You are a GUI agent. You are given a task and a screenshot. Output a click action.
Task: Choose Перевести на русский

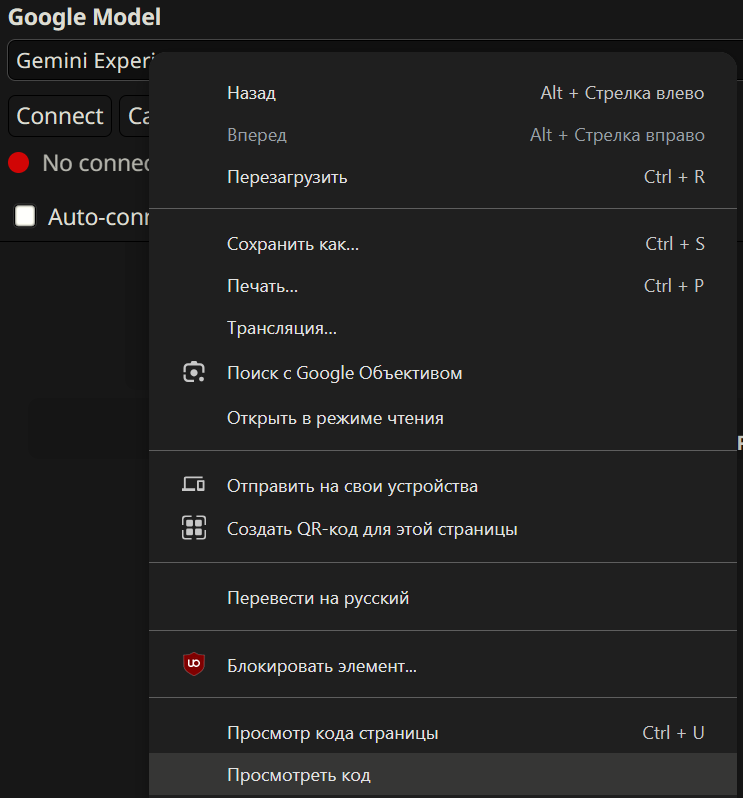[x=443, y=598]
